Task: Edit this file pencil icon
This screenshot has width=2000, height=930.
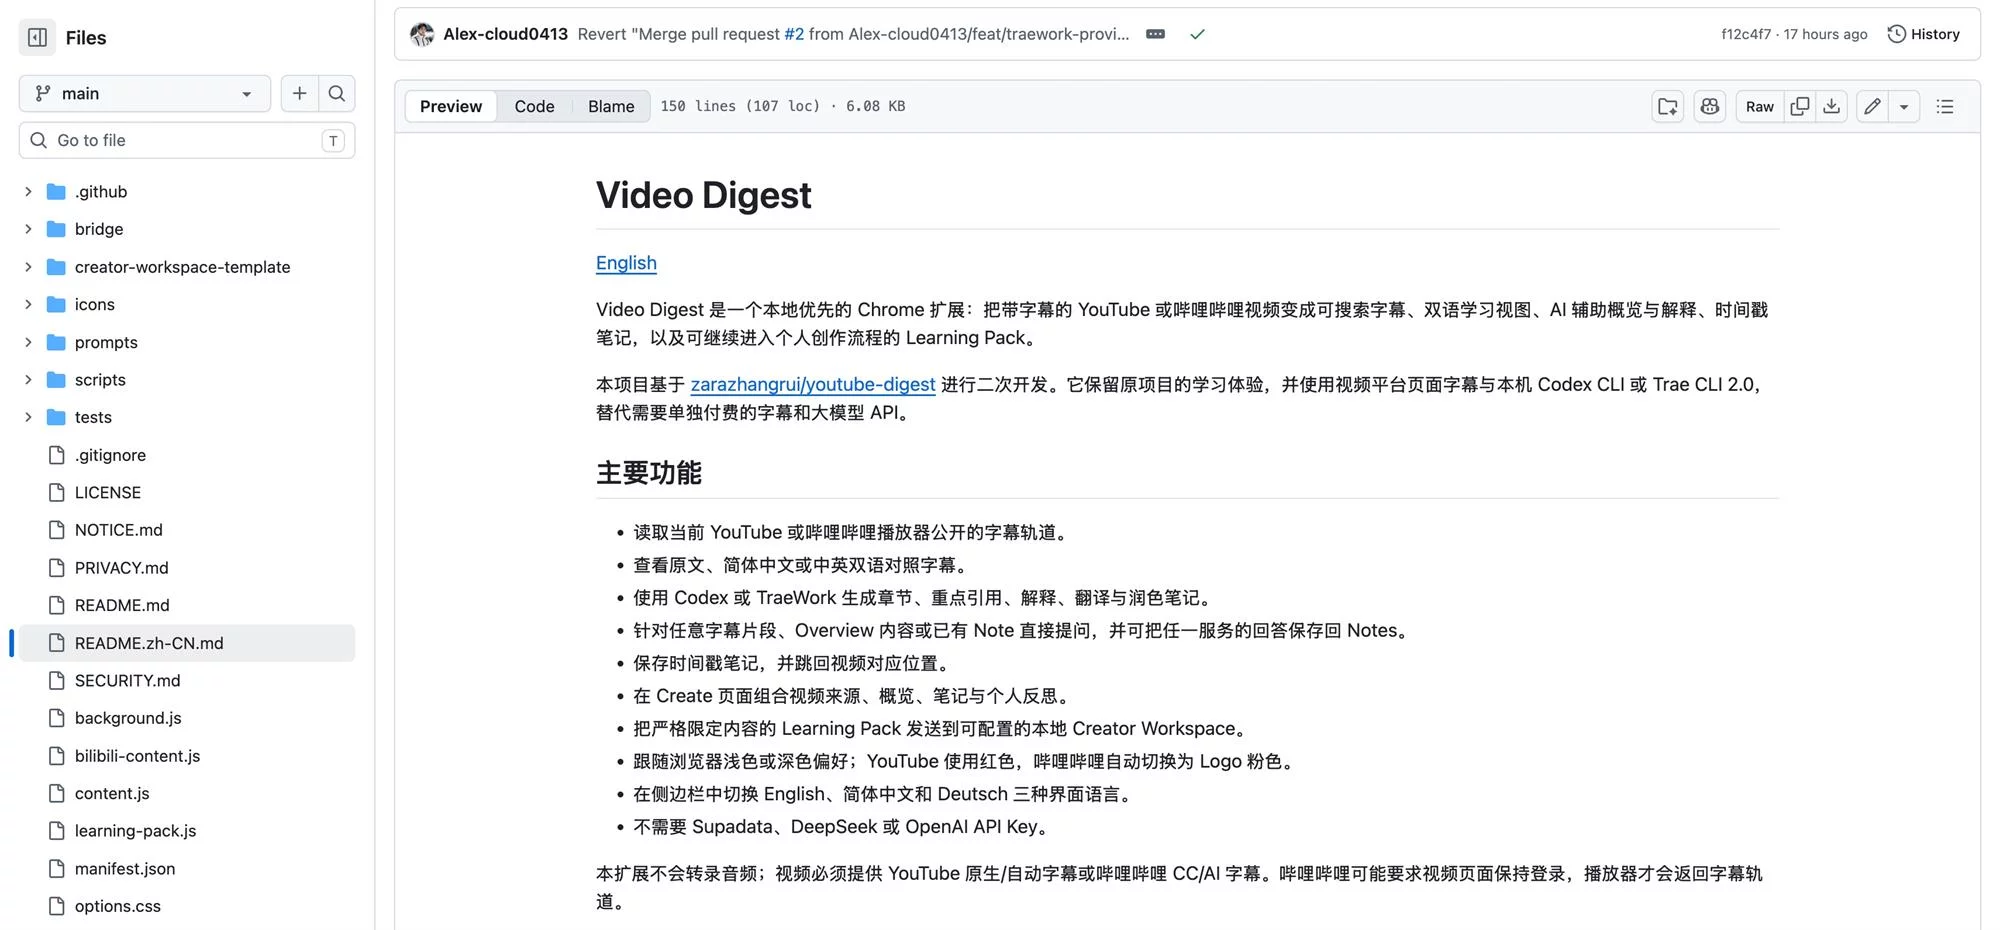Action: point(1873,106)
